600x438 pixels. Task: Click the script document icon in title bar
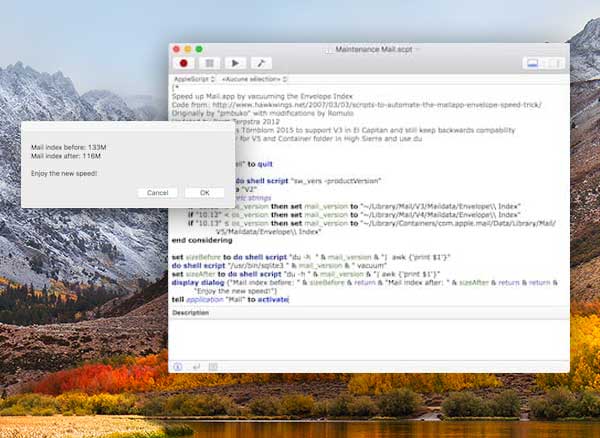[329, 50]
